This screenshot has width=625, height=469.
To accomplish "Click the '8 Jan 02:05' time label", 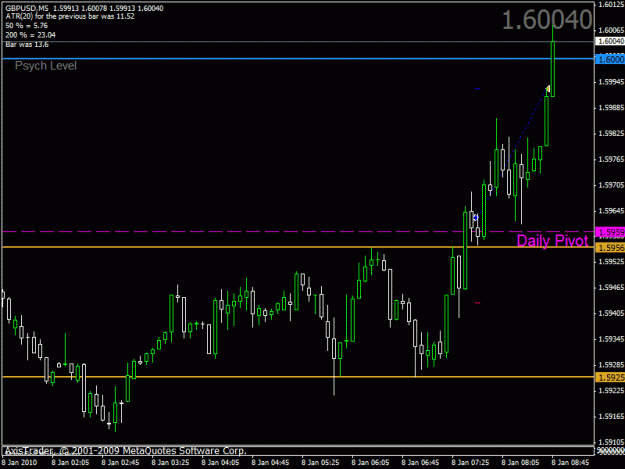I will pos(70,463).
